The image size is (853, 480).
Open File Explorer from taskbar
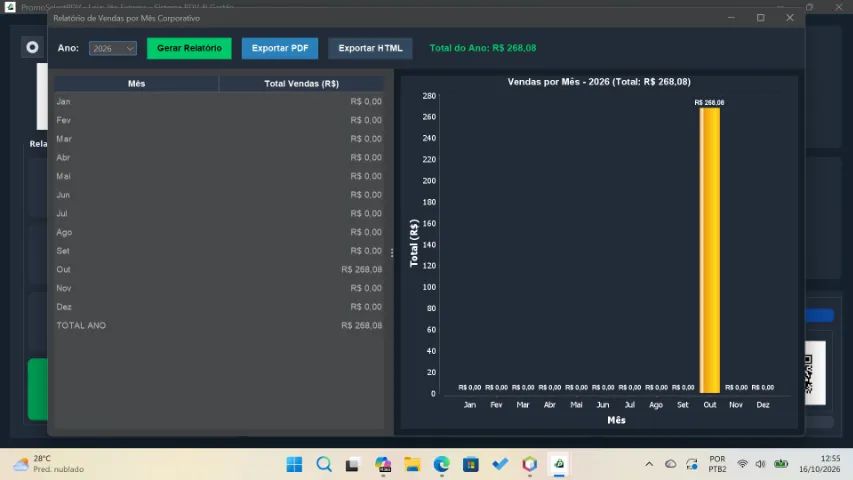(412, 464)
